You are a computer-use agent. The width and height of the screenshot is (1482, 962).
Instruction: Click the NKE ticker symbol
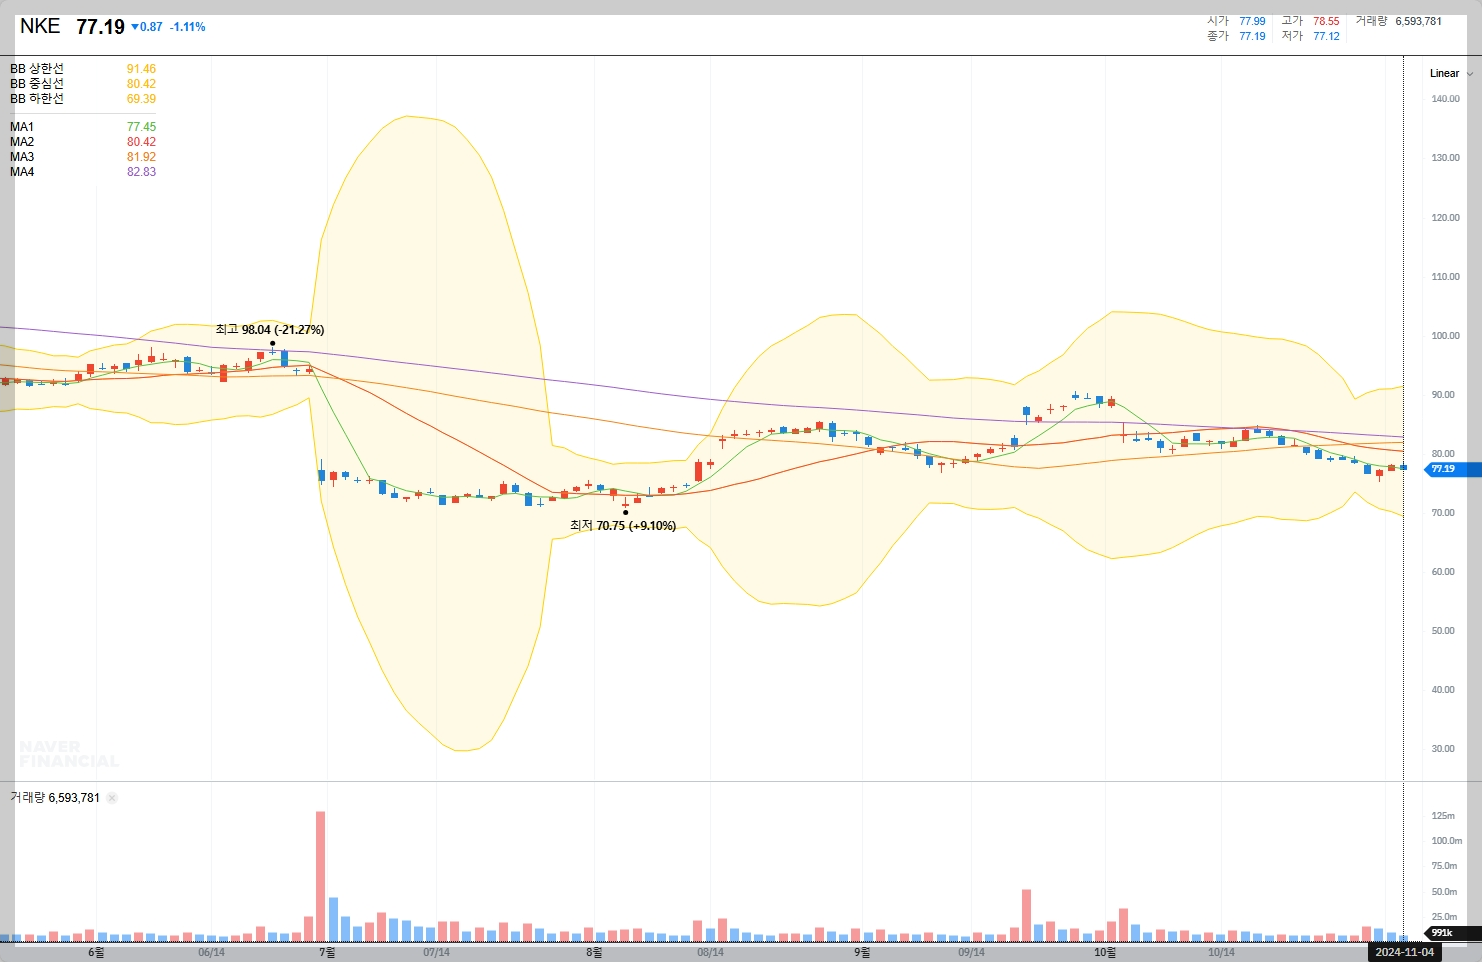40,26
